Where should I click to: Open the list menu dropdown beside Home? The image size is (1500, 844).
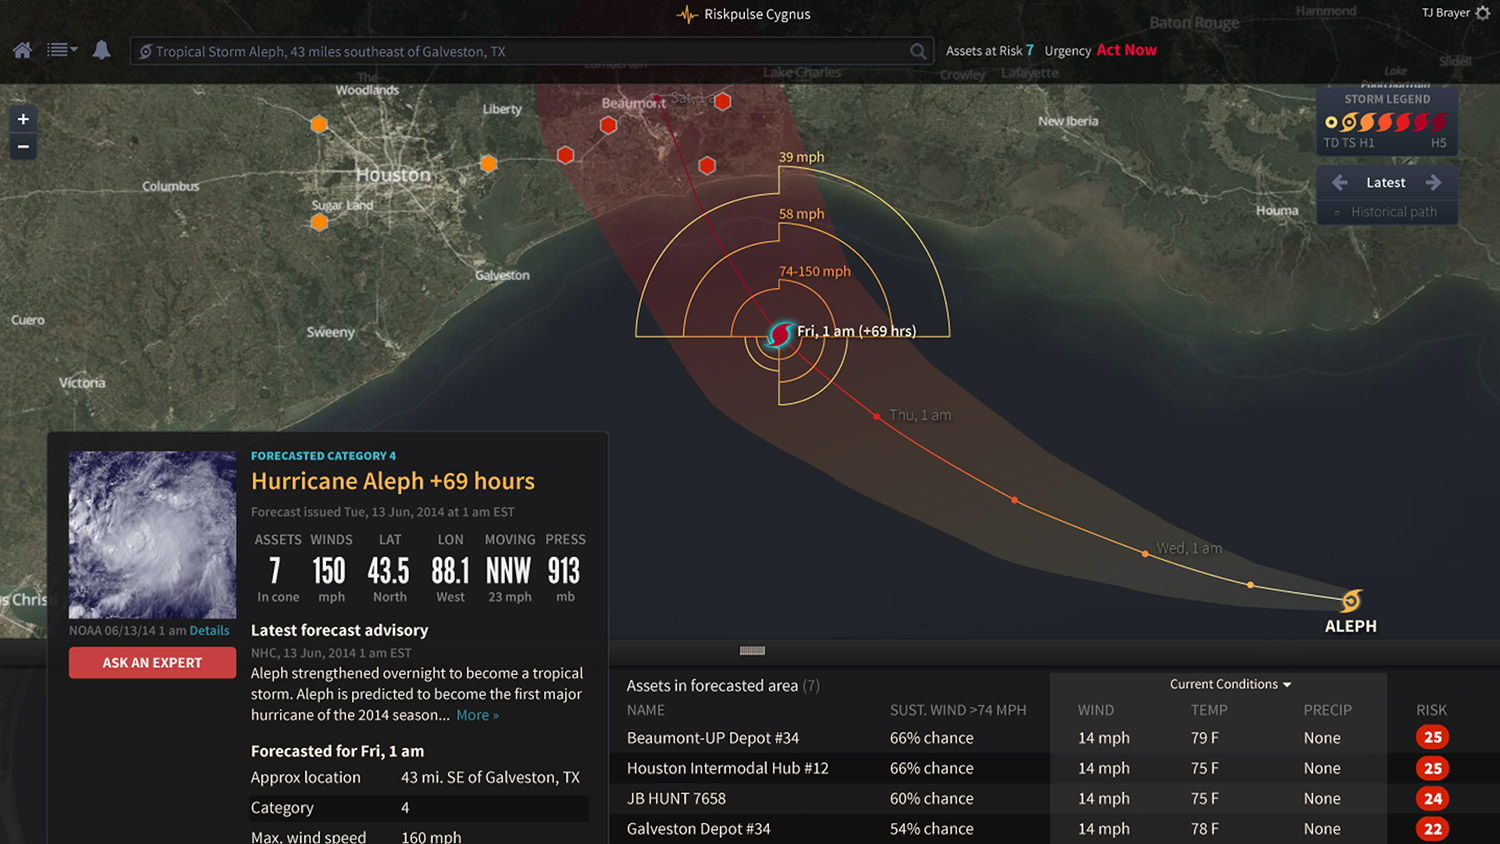[62, 50]
